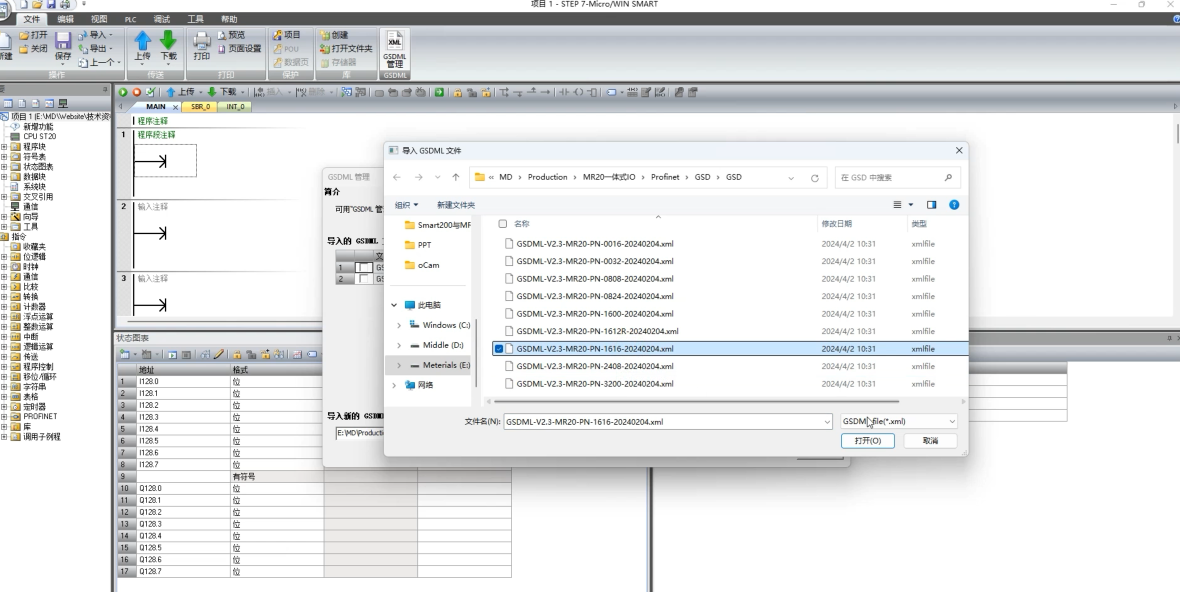
Task: Open the 组织 dropdown in the file dialog
Action: pyautogui.click(x=406, y=205)
